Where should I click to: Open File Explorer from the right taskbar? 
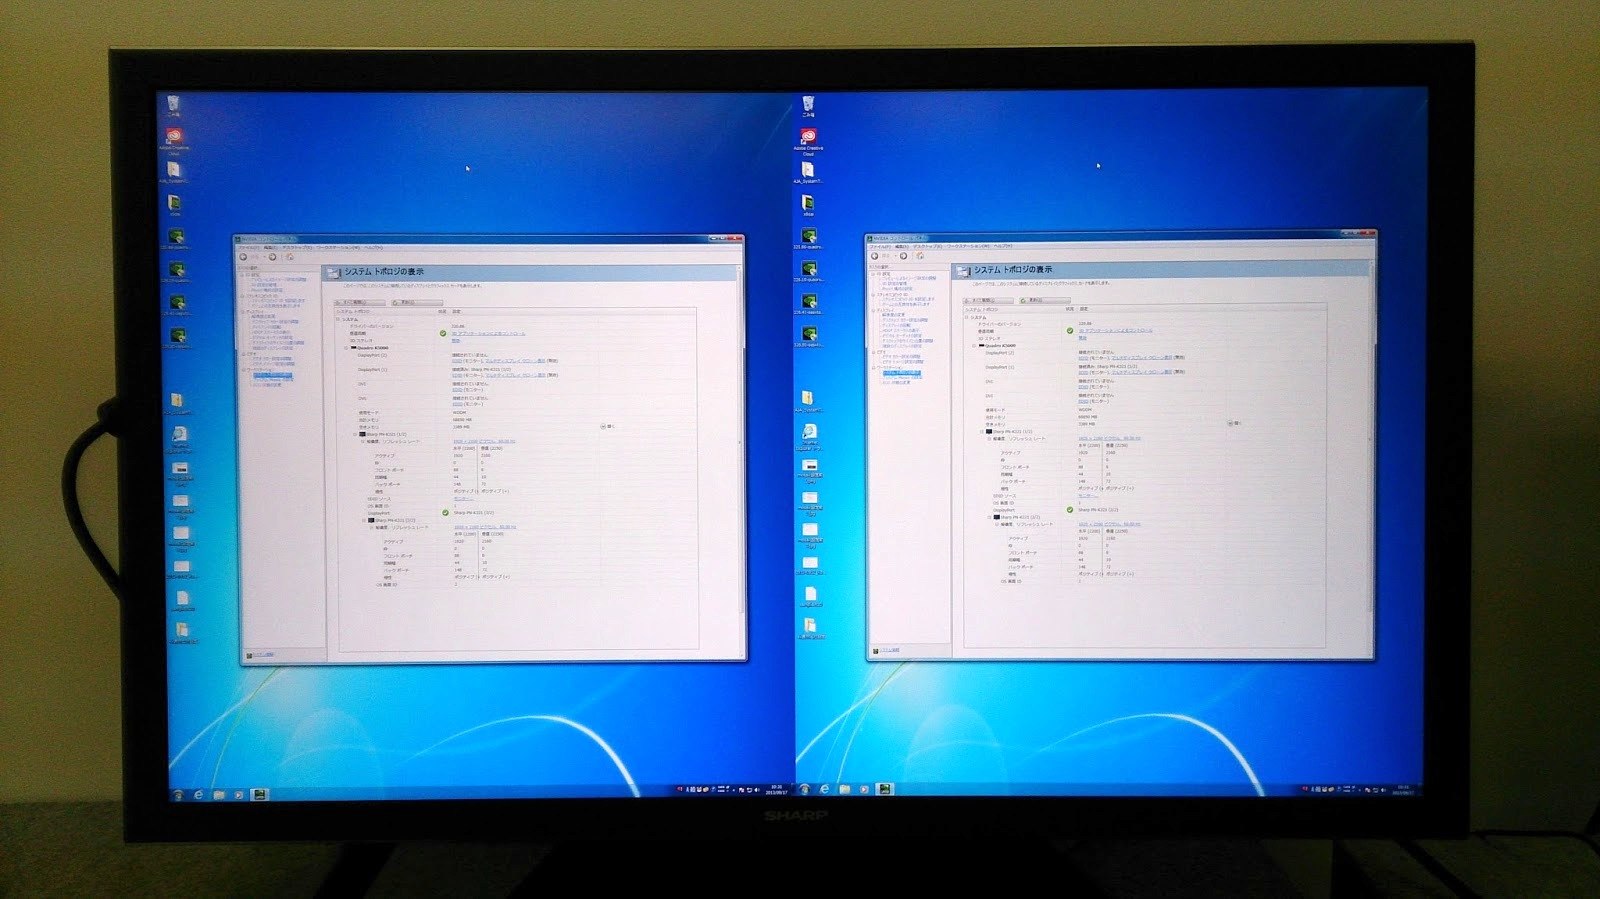click(845, 790)
